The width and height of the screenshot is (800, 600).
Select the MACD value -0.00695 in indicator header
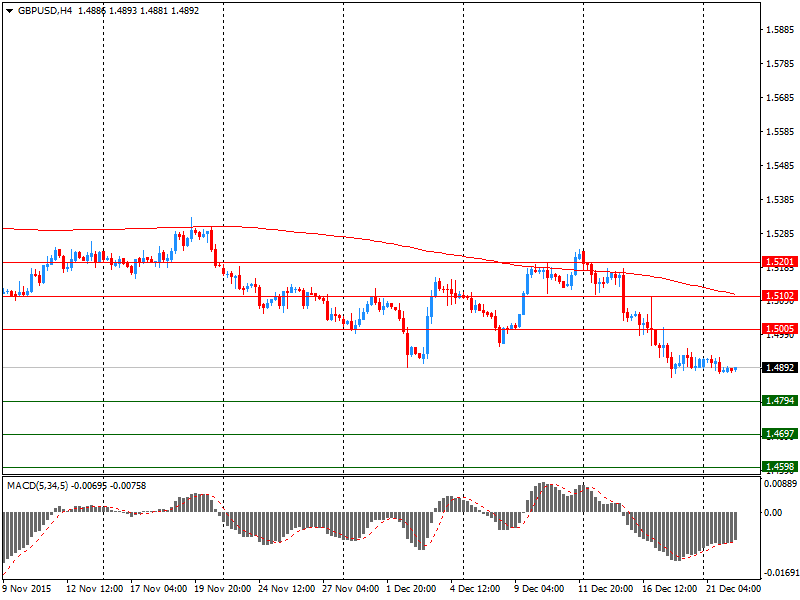pos(89,486)
